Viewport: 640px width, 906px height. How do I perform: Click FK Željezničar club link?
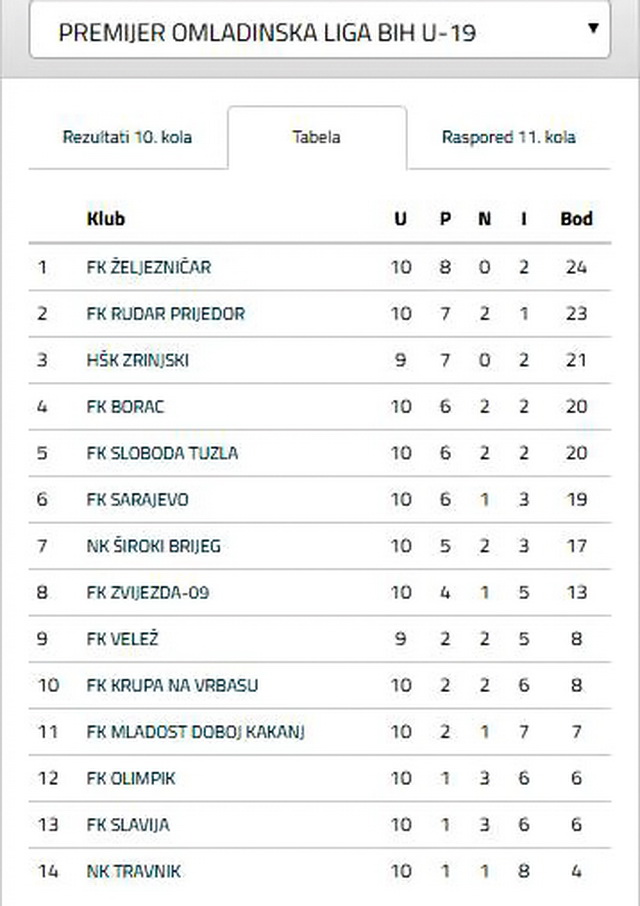pos(149,268)
